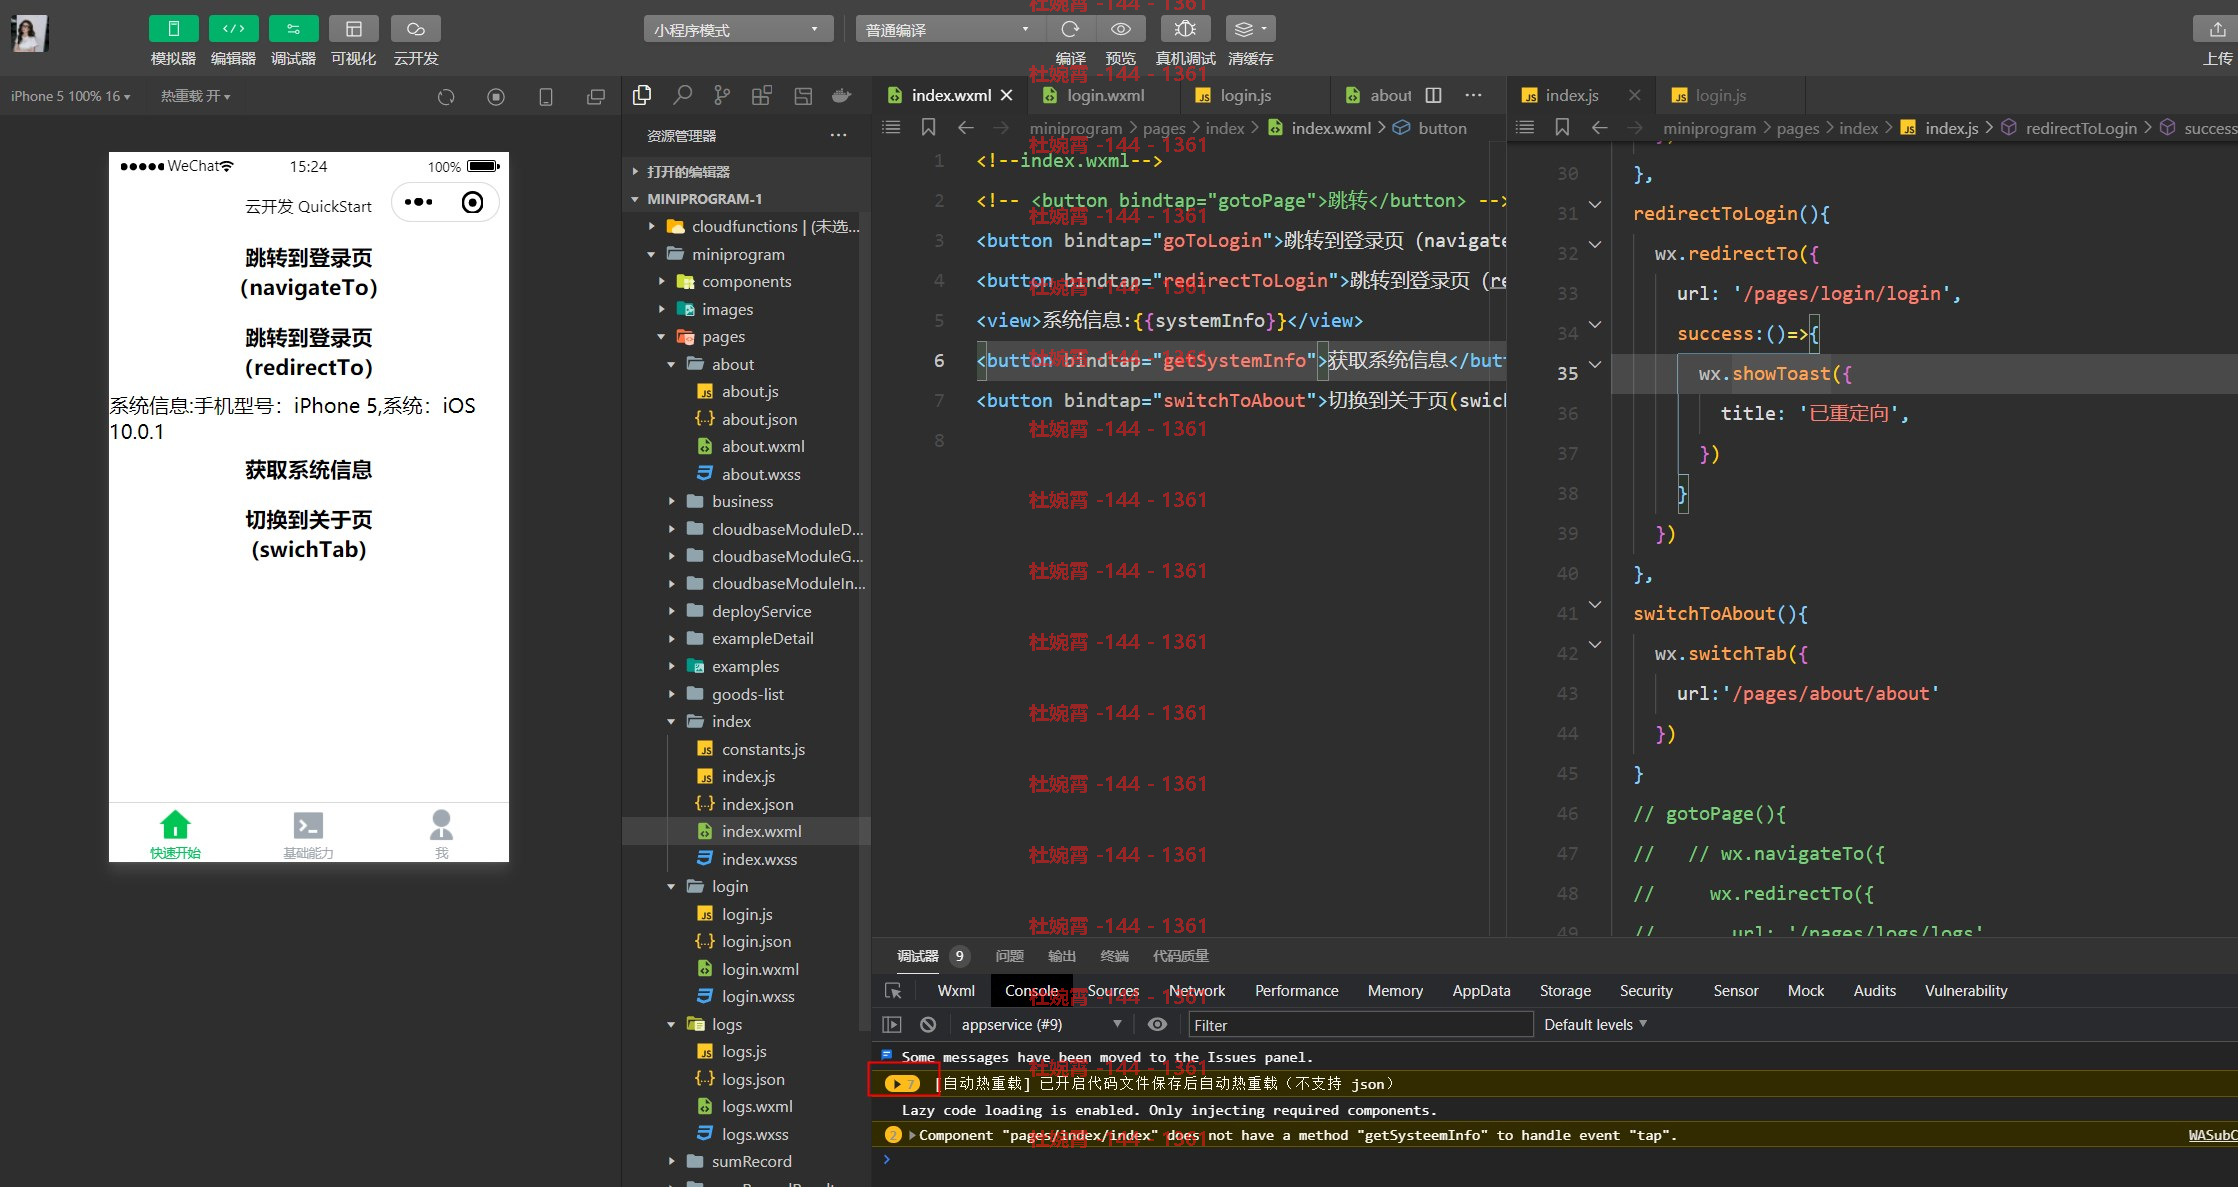Expand the 打开的编辑器 section
Screen dimensions: 2238x1187
coord(745,172)
